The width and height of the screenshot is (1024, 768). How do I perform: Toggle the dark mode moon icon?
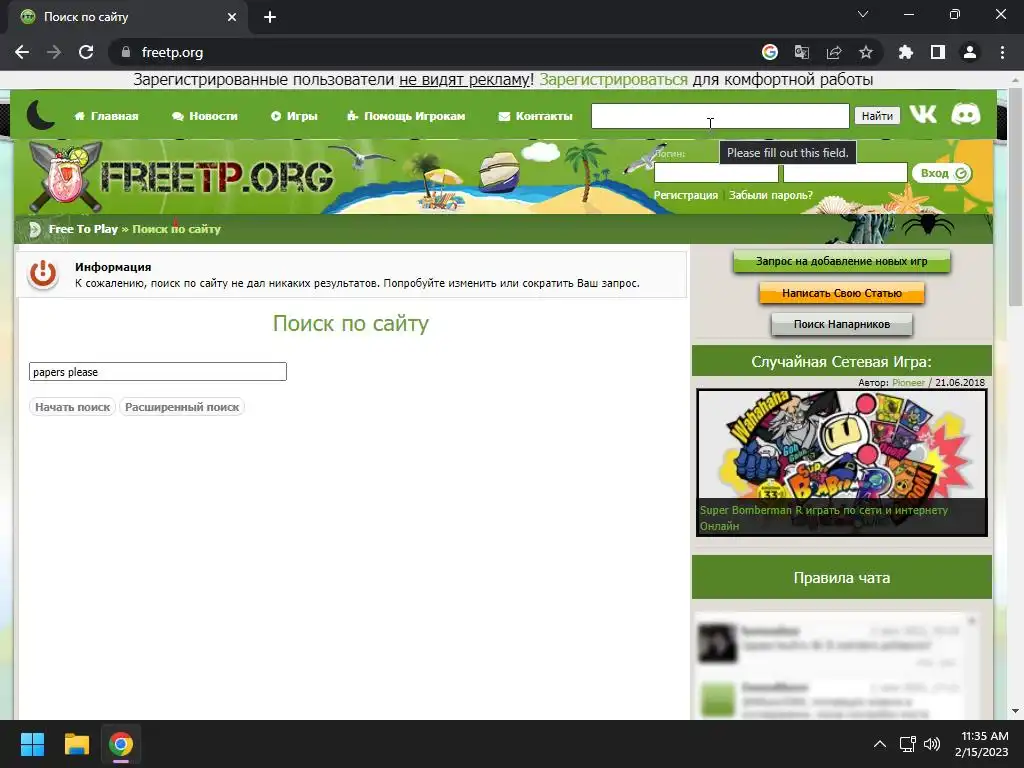pyautogui.click(x=40, y=116)
